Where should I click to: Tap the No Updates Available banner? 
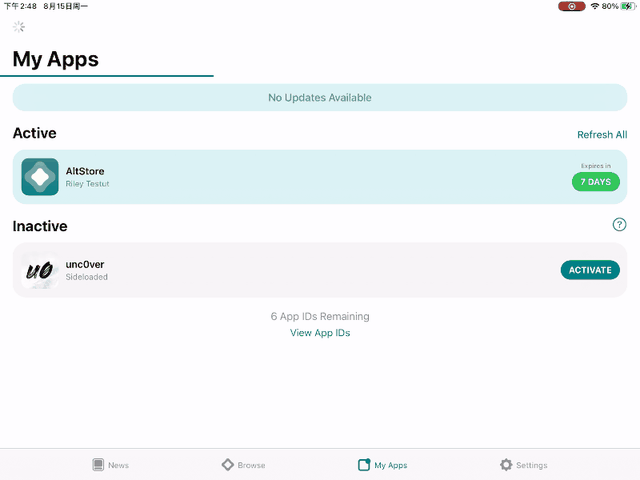click(320, 98)
